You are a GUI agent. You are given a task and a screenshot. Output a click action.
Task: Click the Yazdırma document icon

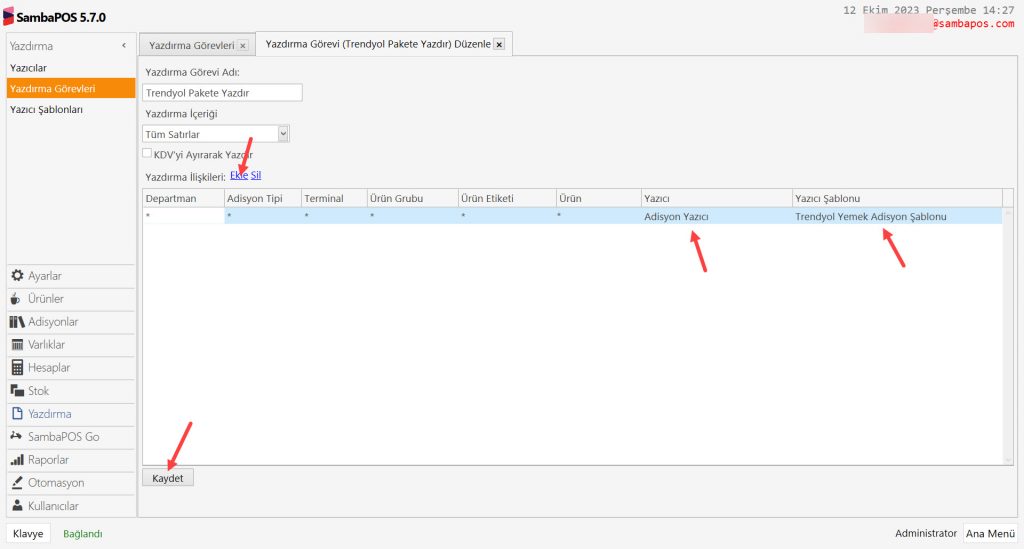[x=18, y=413]
